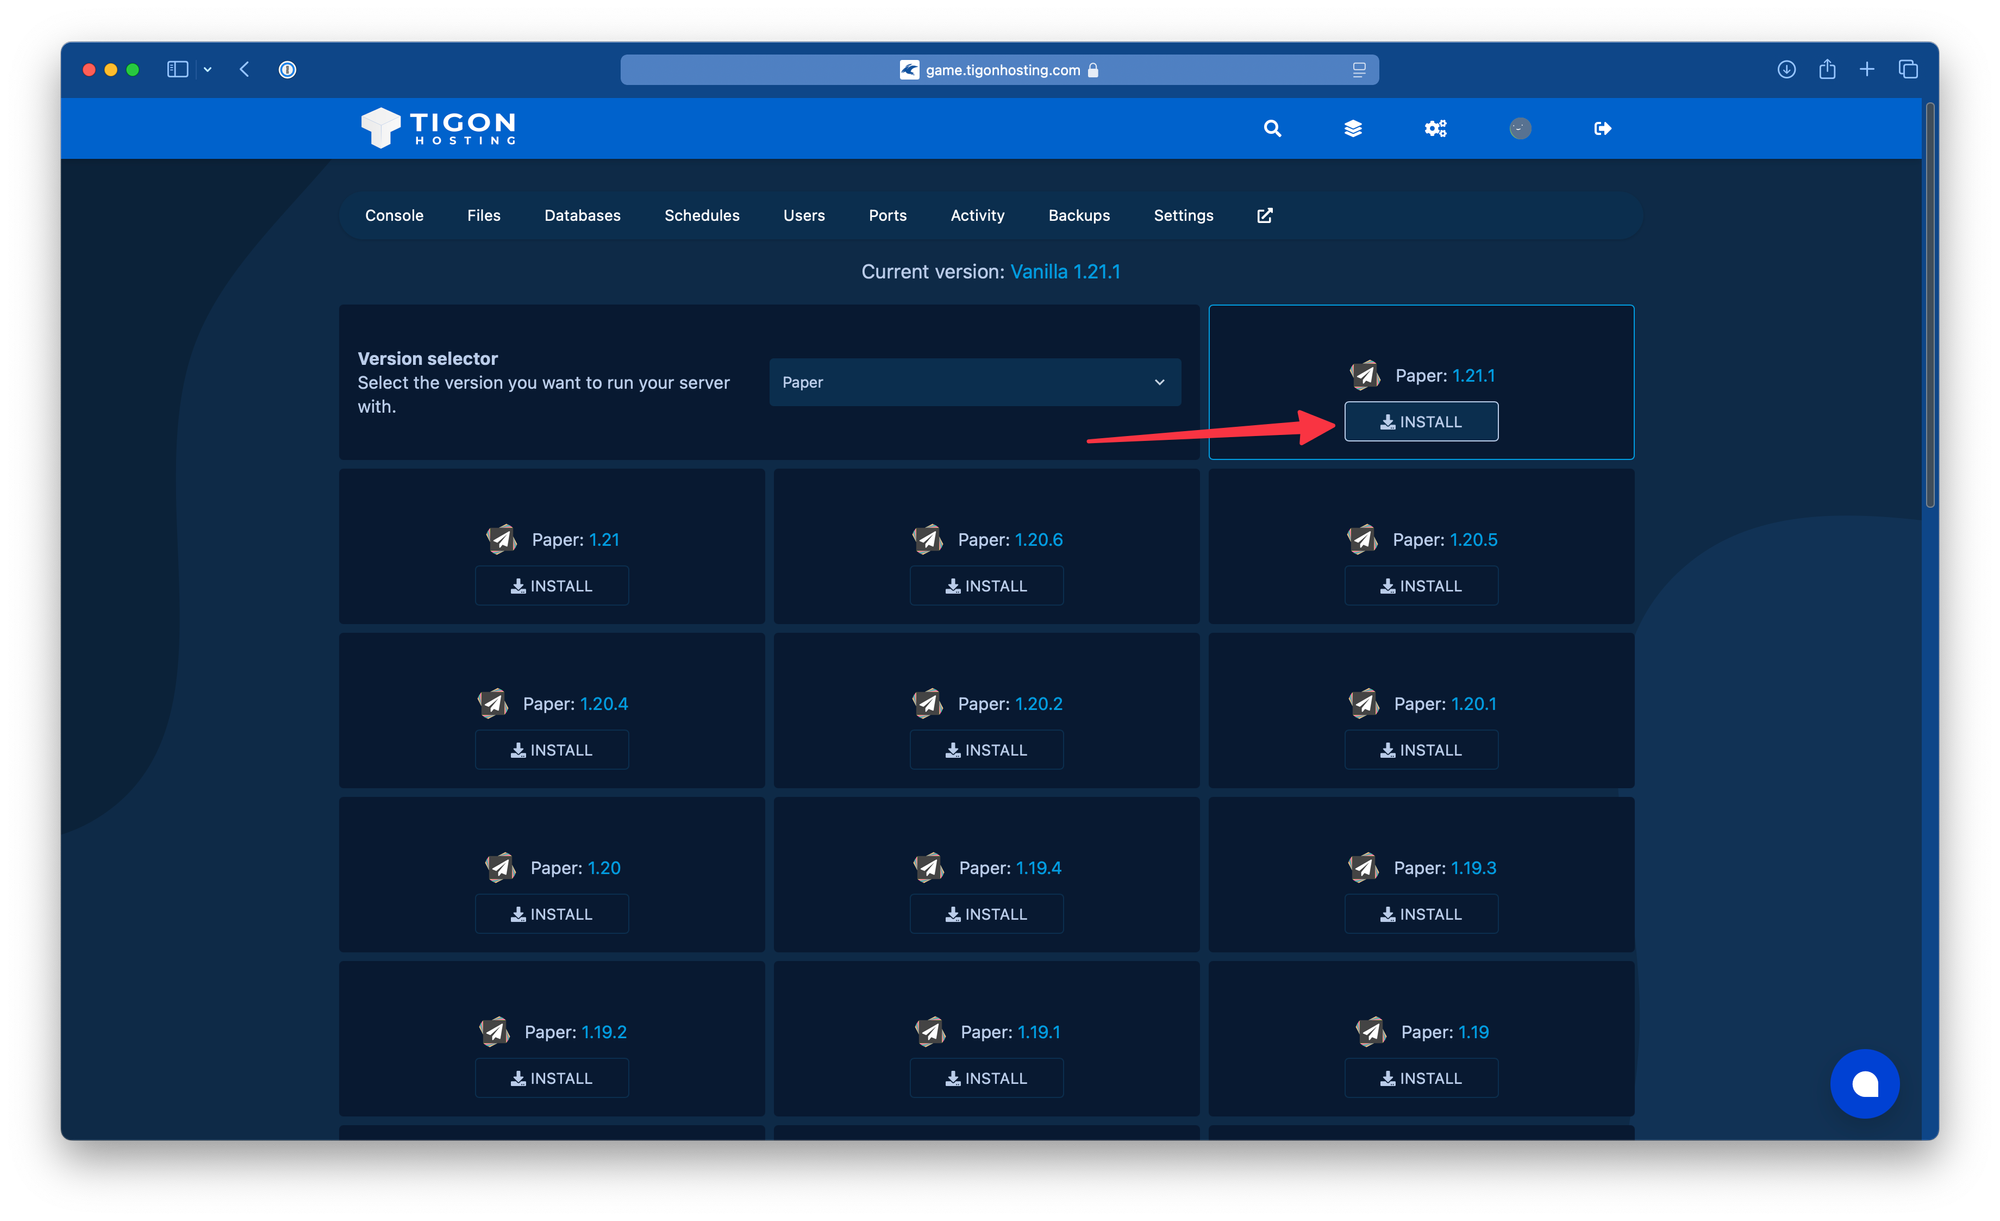The width and height of the screenshot is (2000, 1221).
Task: Click the Paper 1.20.5 server icon
Action: click(x=1364, y=540)
